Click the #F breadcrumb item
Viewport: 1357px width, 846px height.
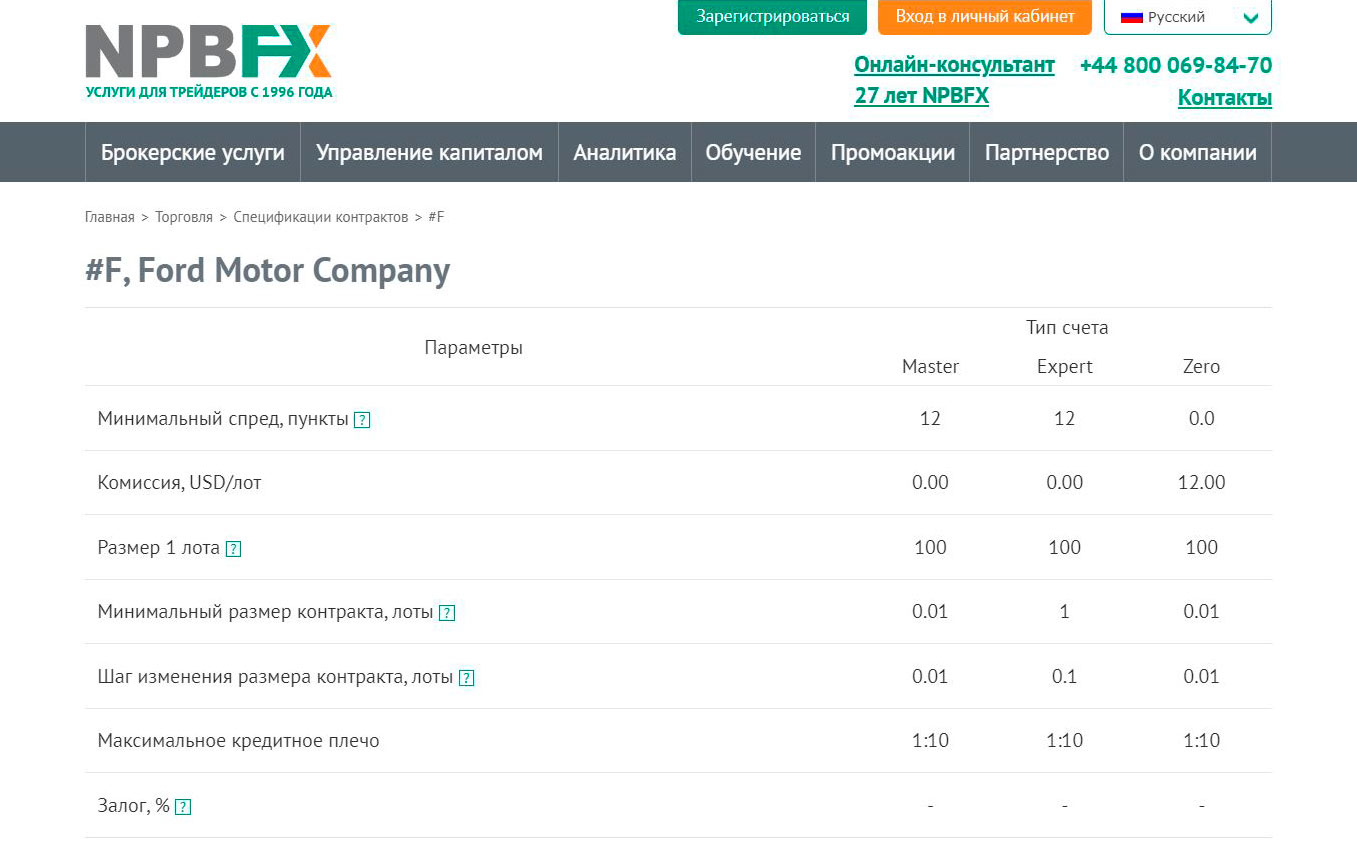pyautogui.click(x=436, y=217)
